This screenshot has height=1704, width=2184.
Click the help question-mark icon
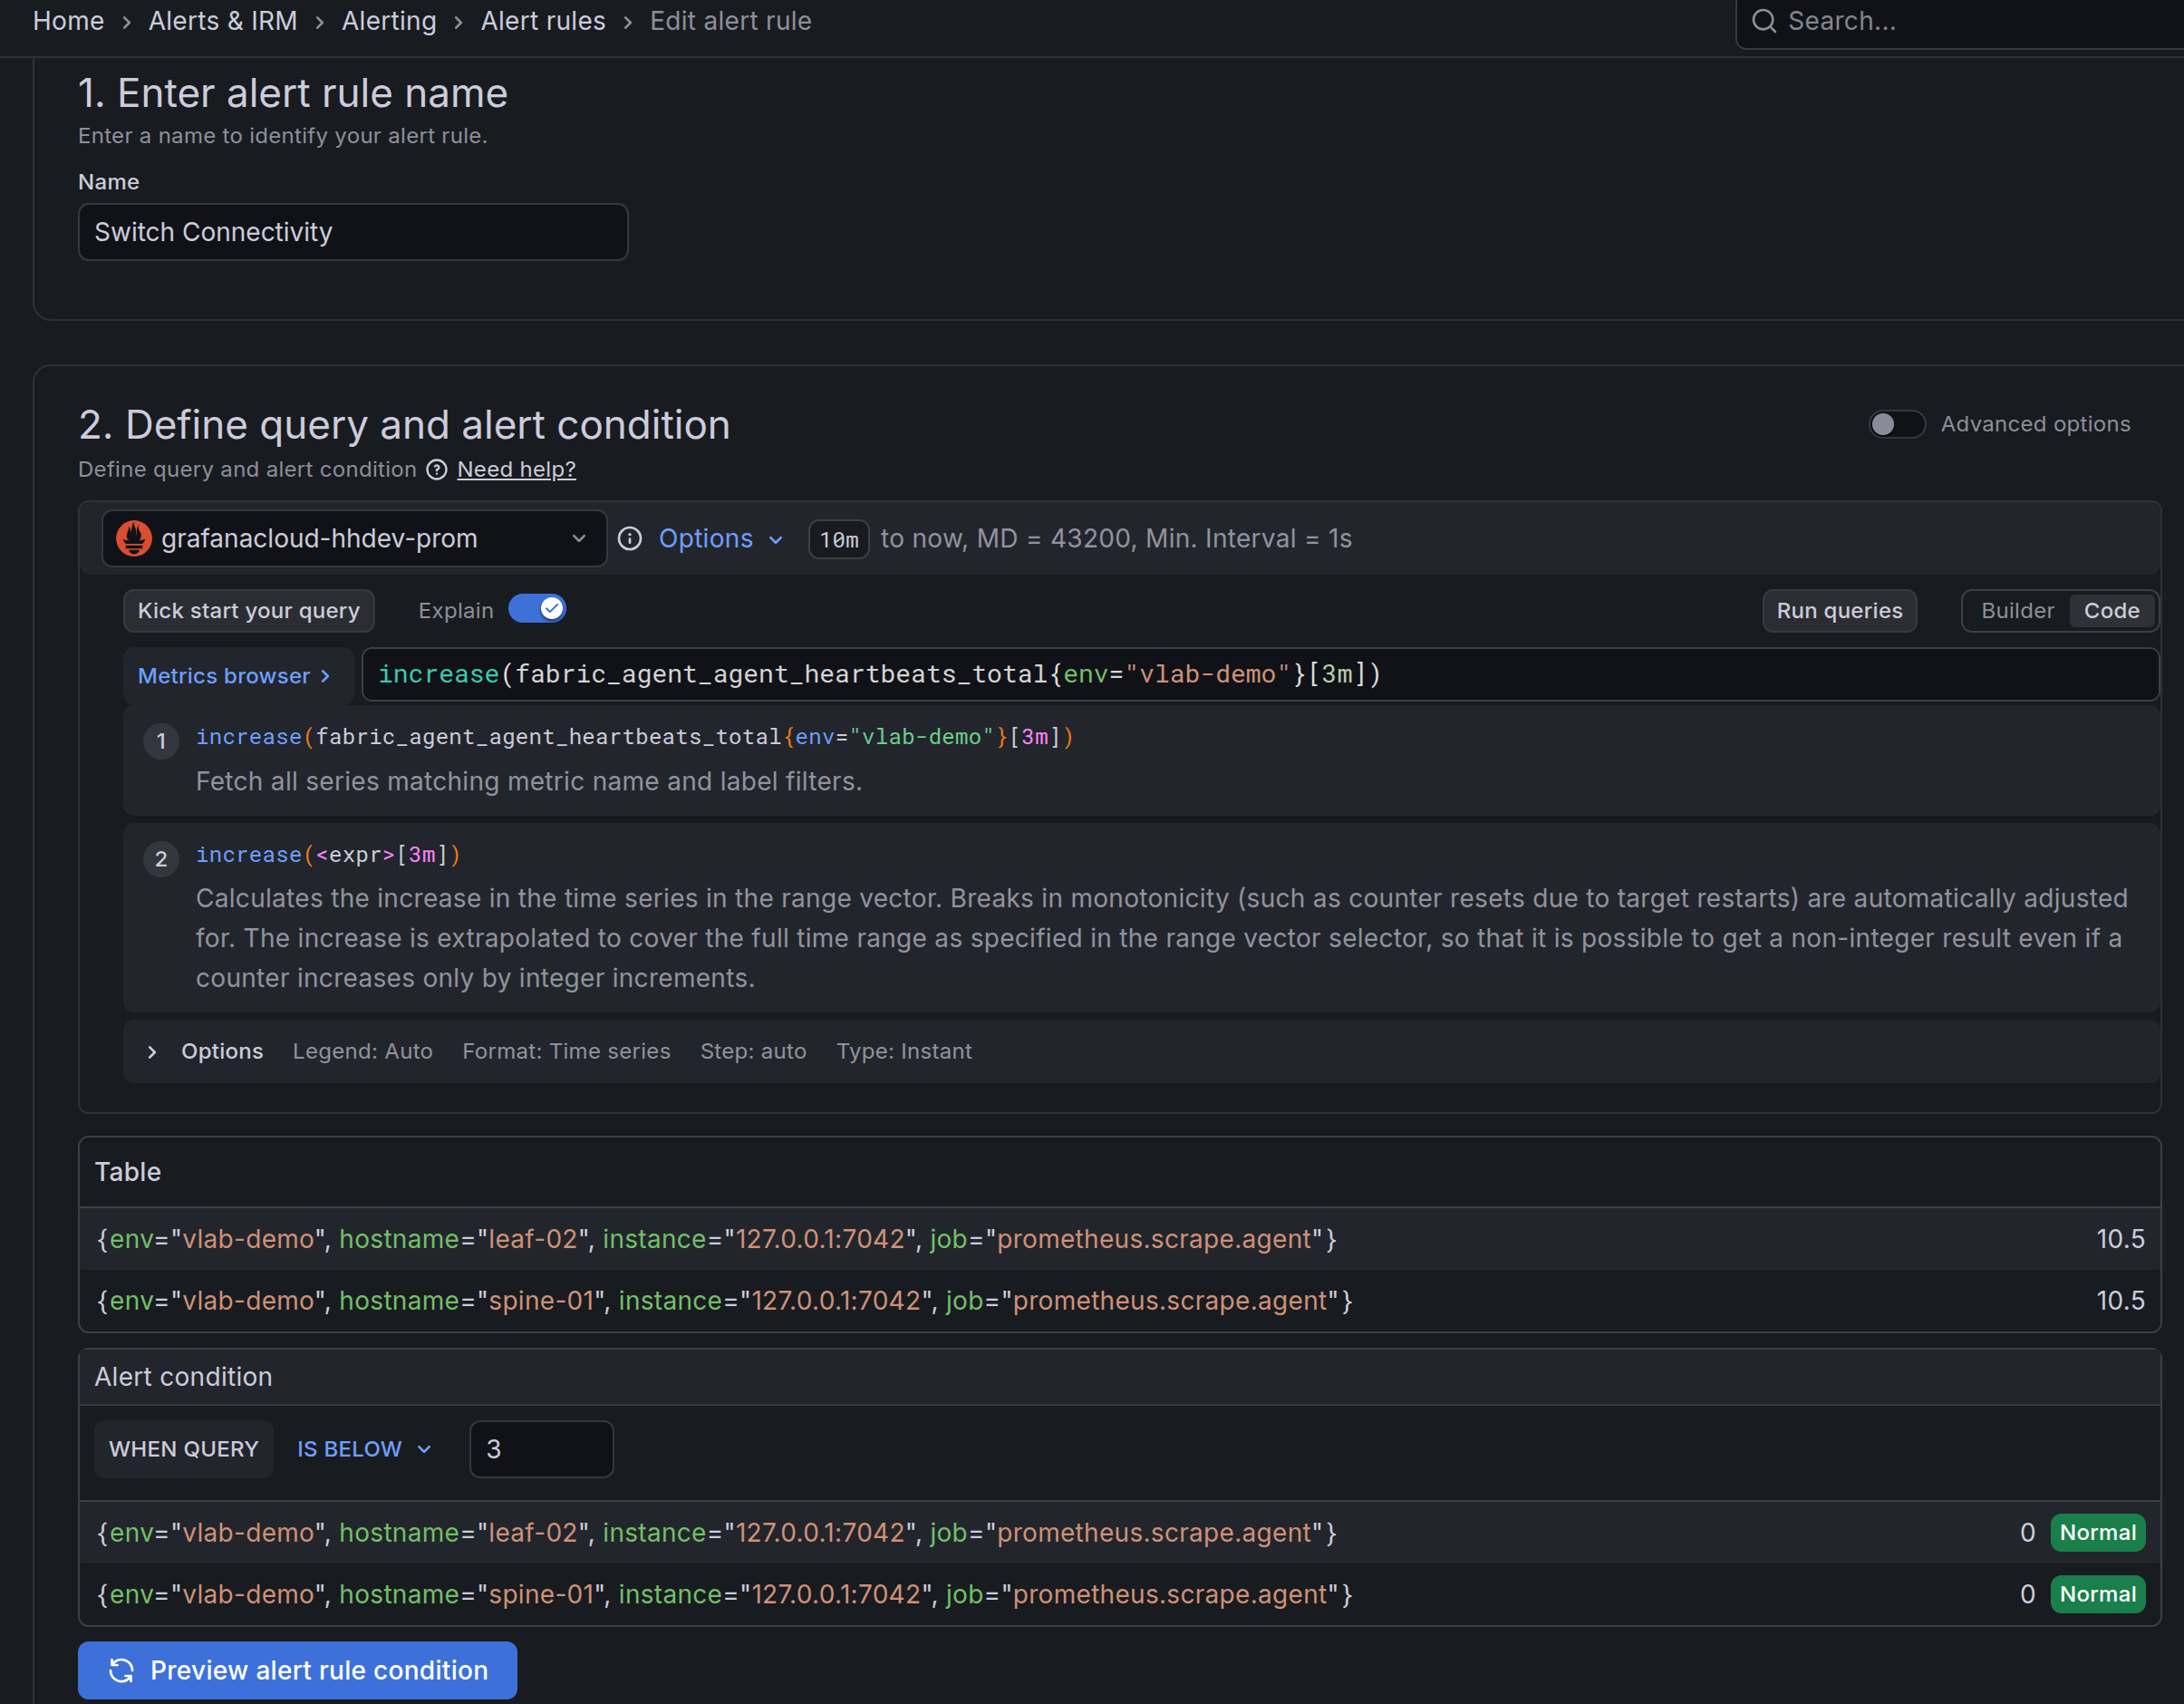point(437,470)
